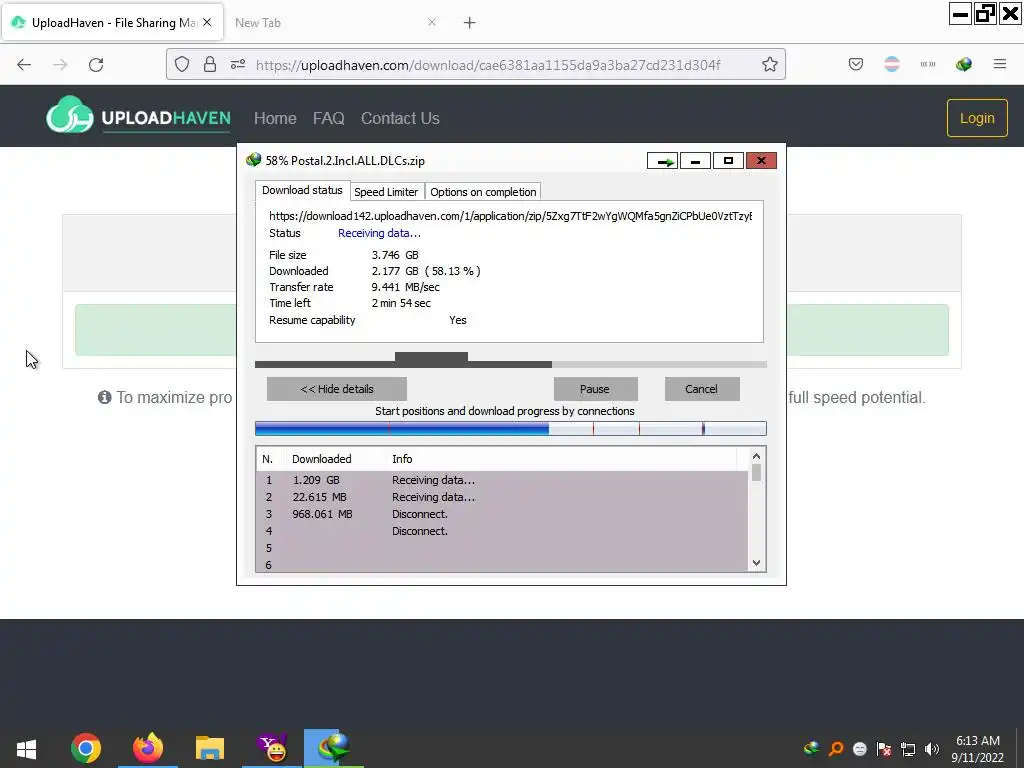Open Options on completion tab

(x=483, y=192)
